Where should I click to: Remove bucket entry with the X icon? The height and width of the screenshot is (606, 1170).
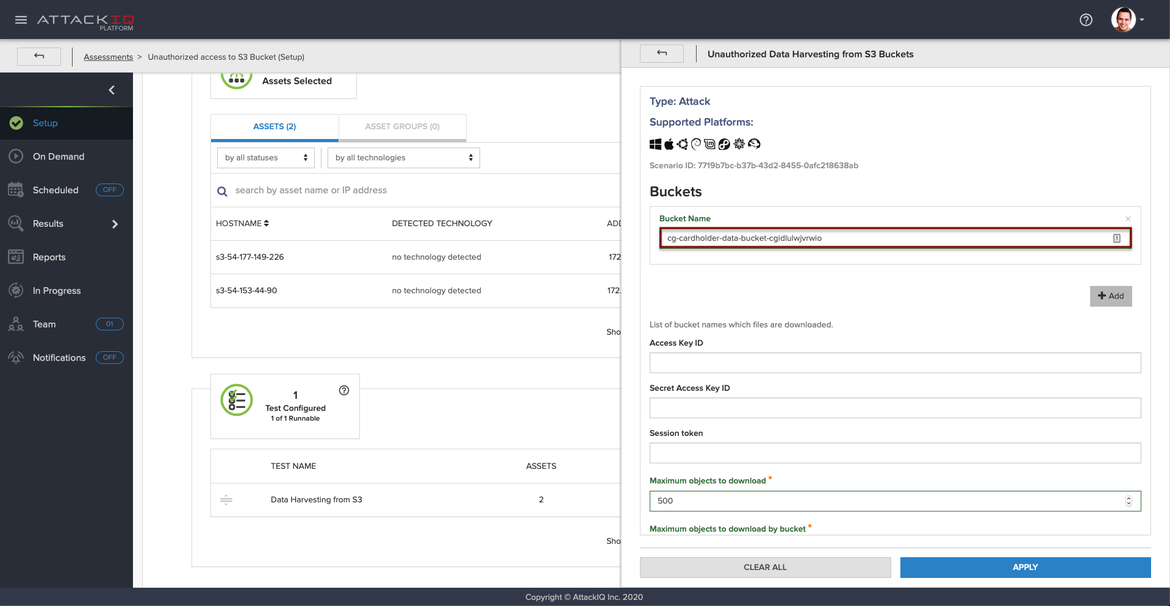click(1128, 219)
